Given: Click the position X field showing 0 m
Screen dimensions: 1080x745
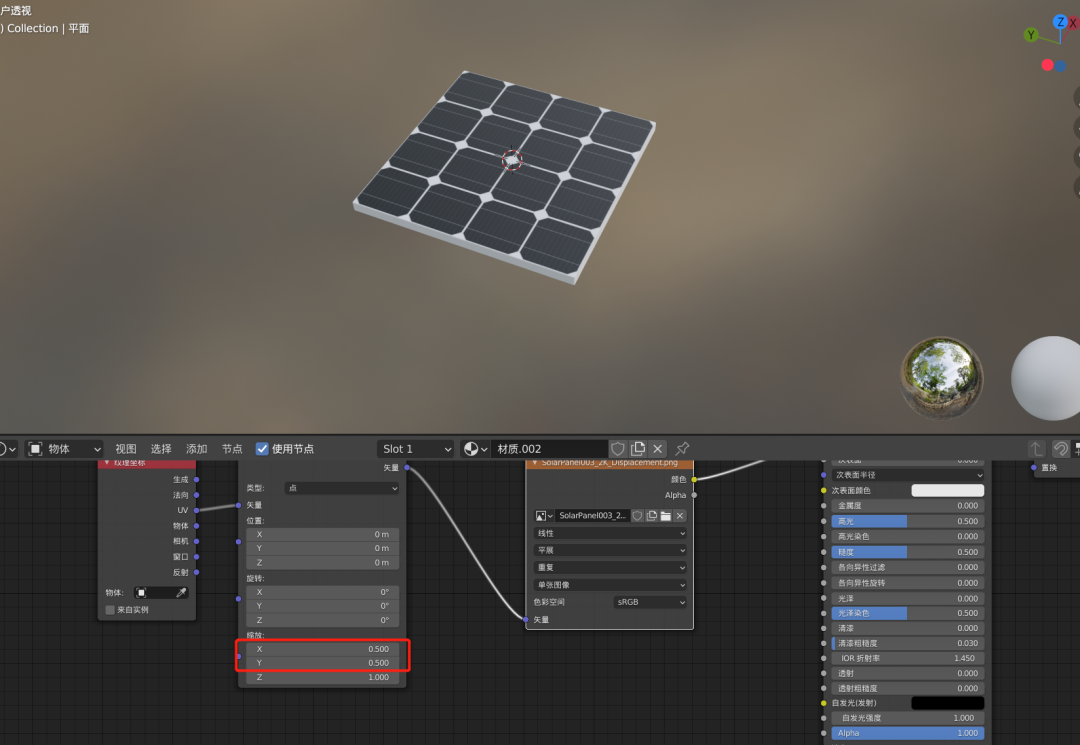Looking at the screenshot, I should point(322,534).
